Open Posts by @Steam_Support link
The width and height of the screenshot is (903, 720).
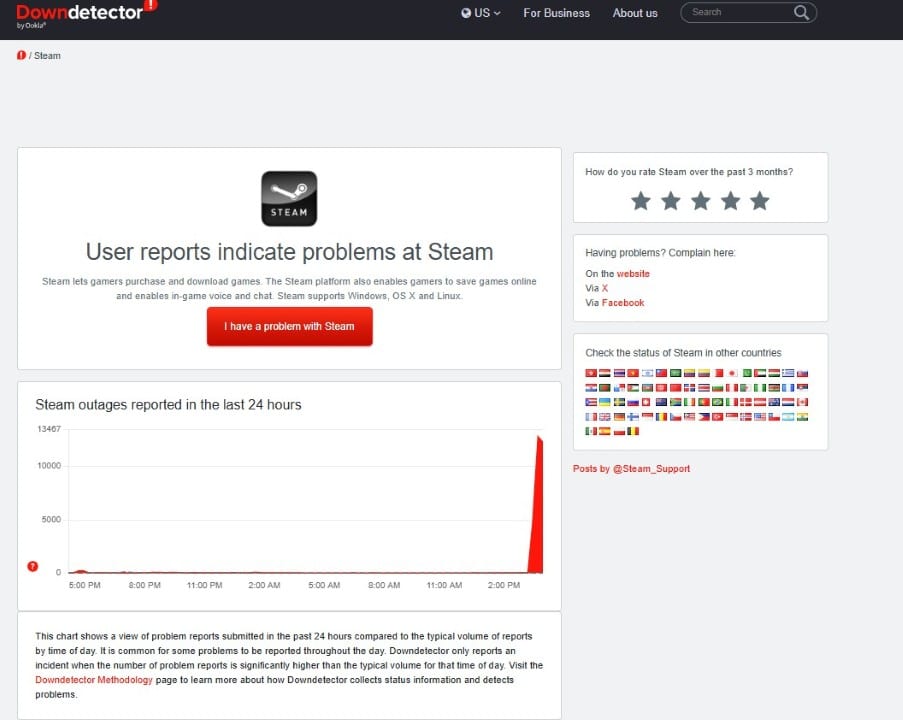631,468
